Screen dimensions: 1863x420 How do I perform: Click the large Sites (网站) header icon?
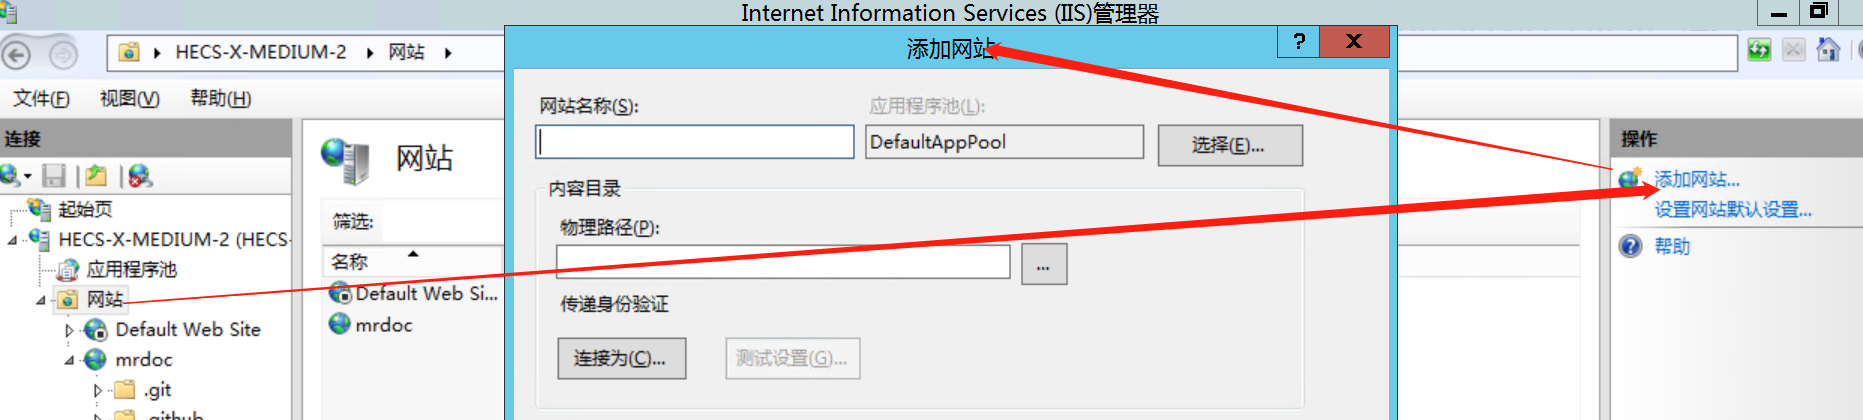(346, 160)
